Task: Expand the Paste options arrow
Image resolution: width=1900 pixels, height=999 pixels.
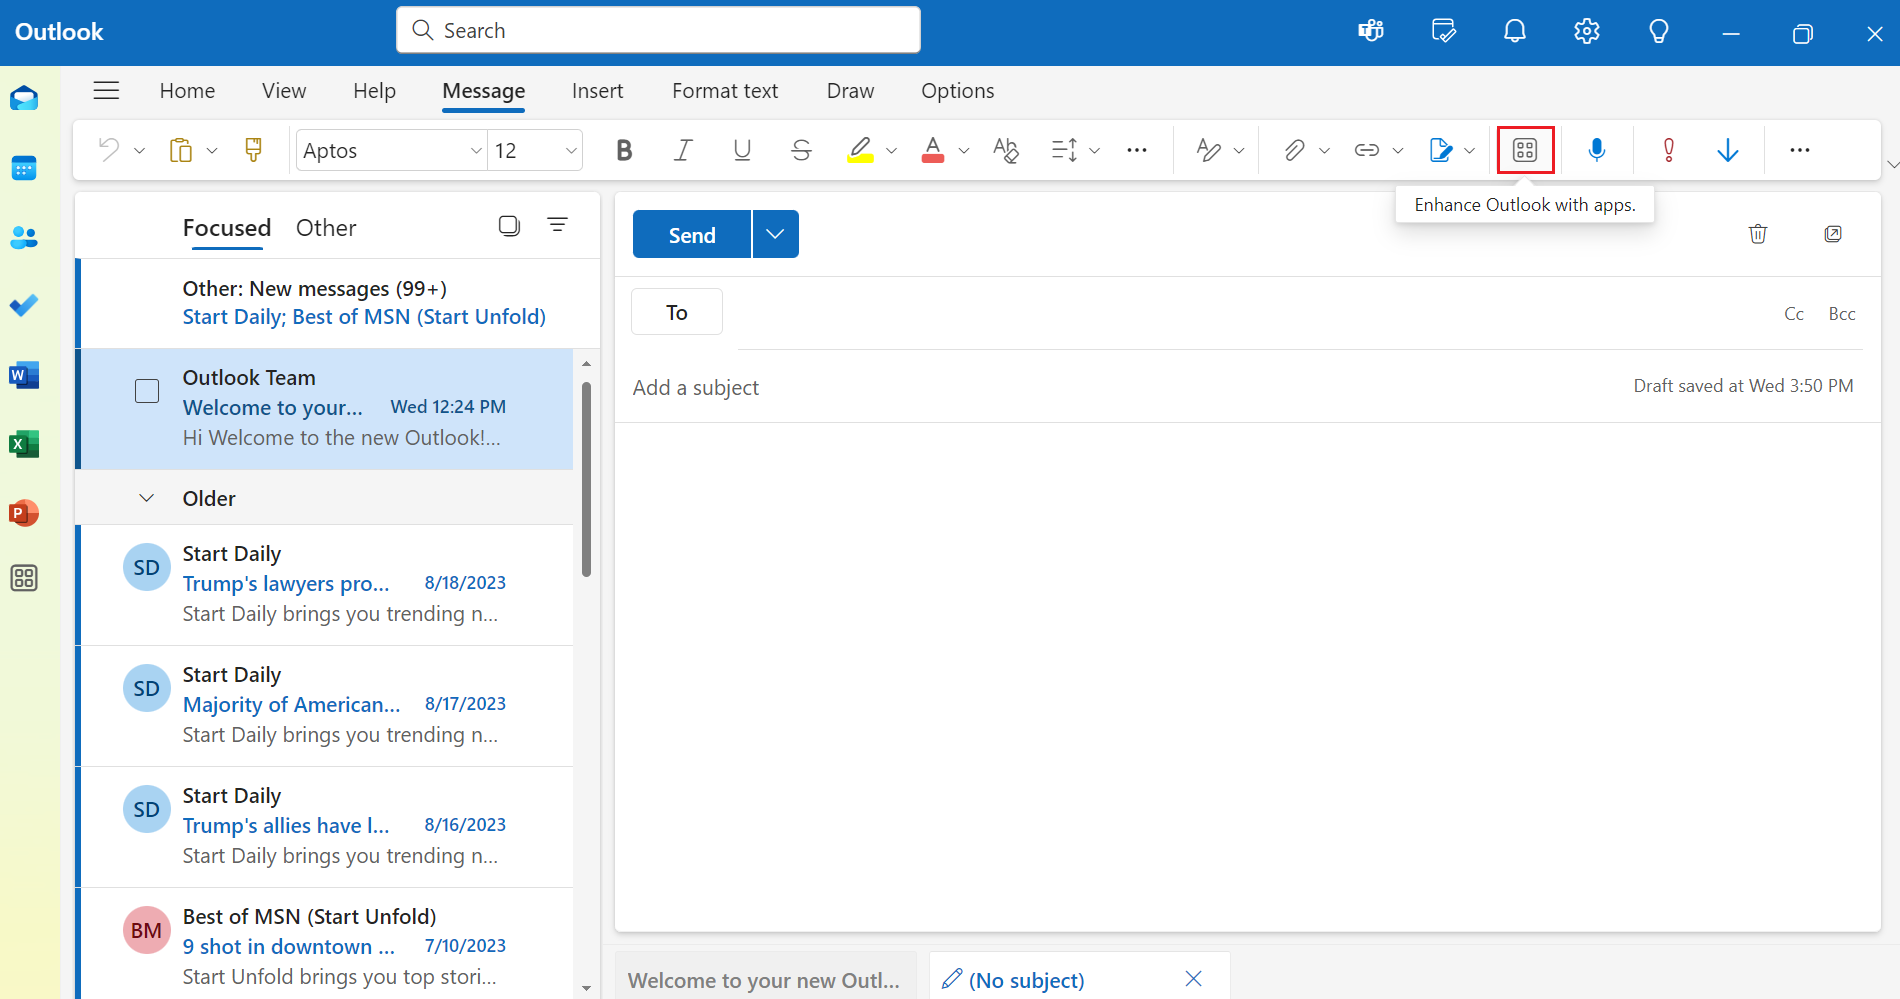Action: point(212,151)
